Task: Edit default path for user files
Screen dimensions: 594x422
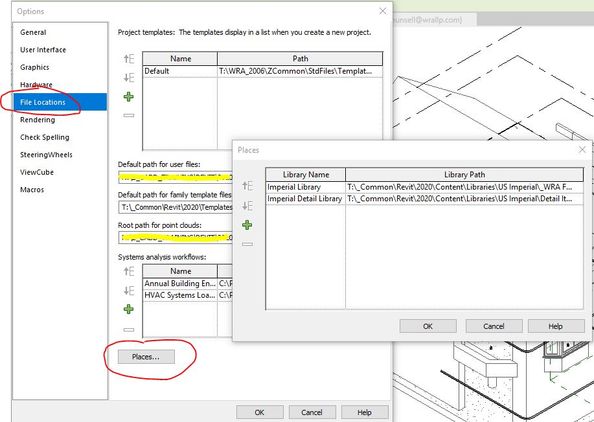Action: click(175, 177)
